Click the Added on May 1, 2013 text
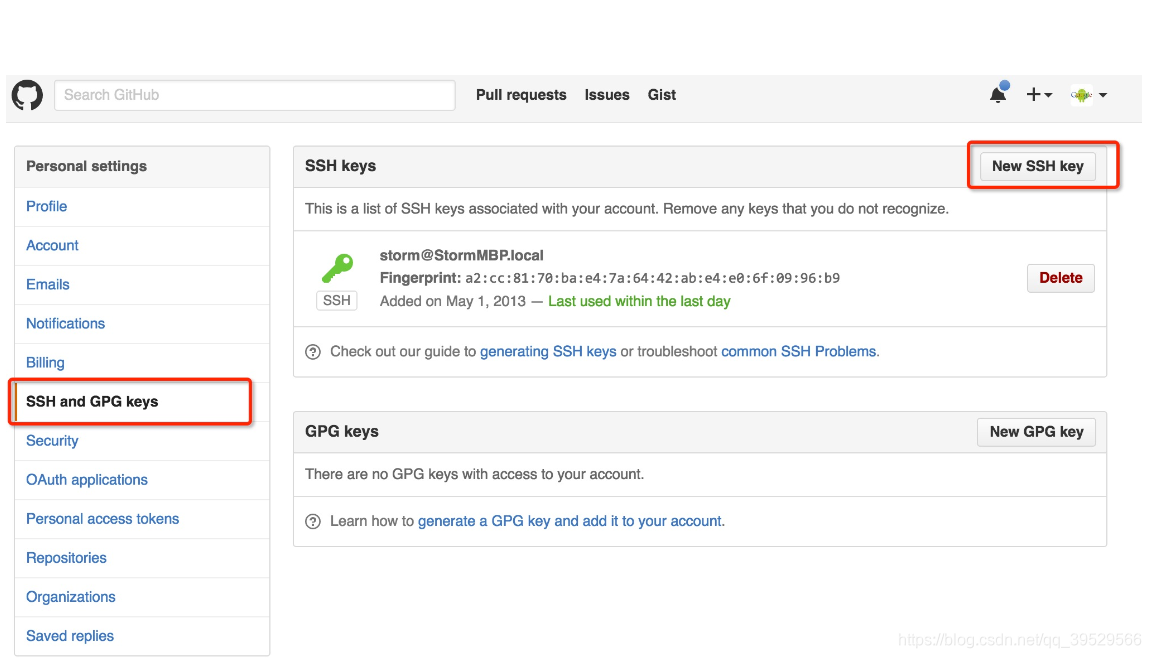This screenshot has width=1151, height=658. [x=452, y=301]
